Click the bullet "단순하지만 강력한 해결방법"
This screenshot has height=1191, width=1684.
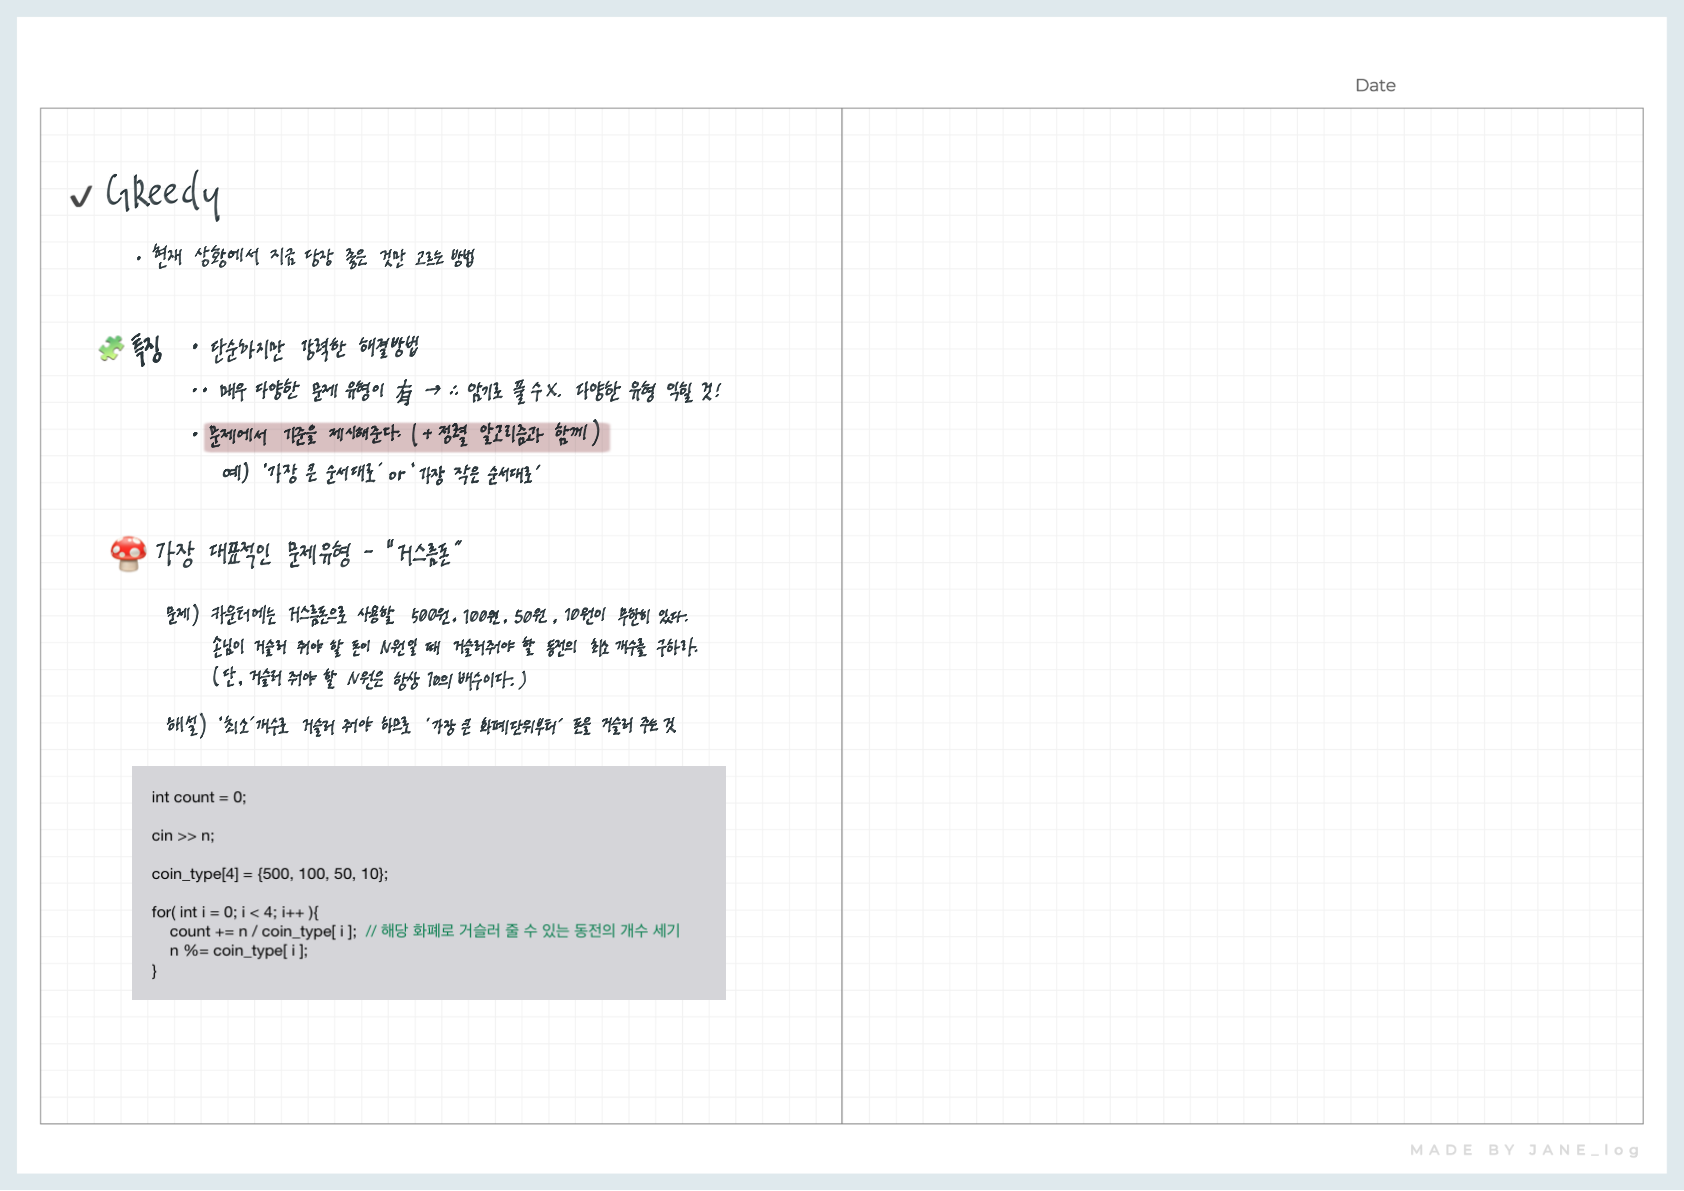314,348
